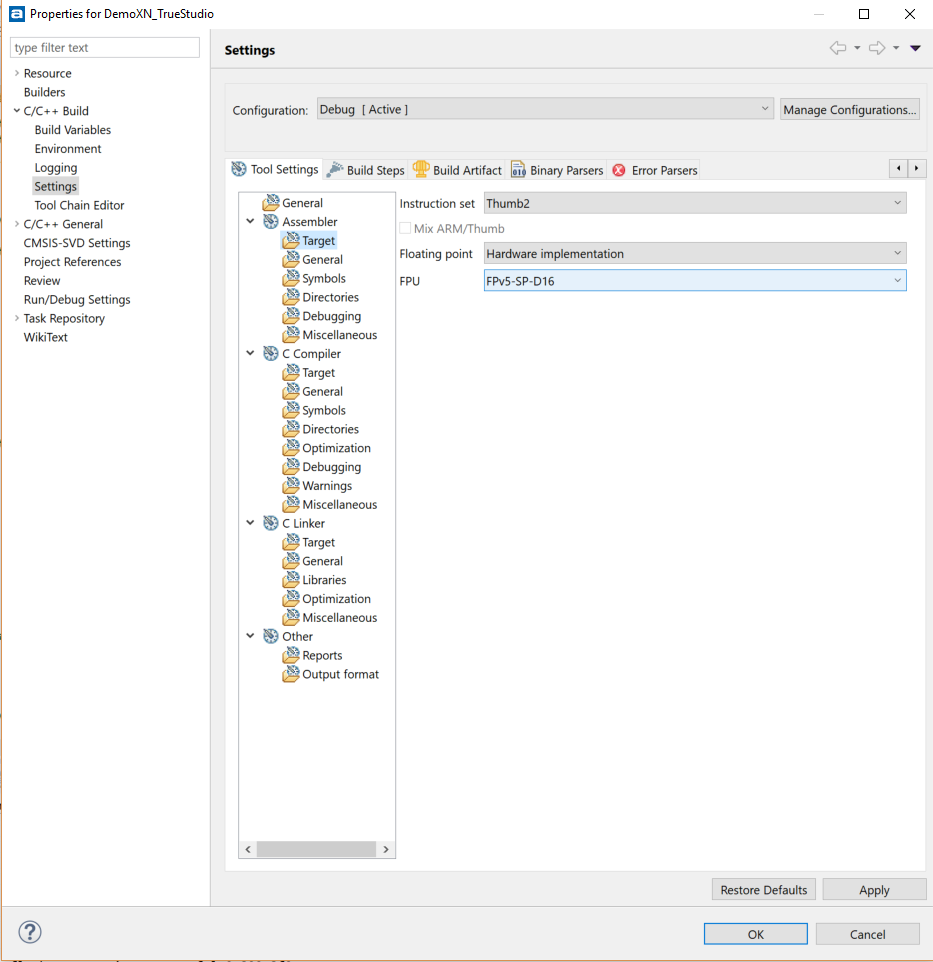Open the Instruction set dropdown
This screenshot has width=933, height=962.
(695, 203)
